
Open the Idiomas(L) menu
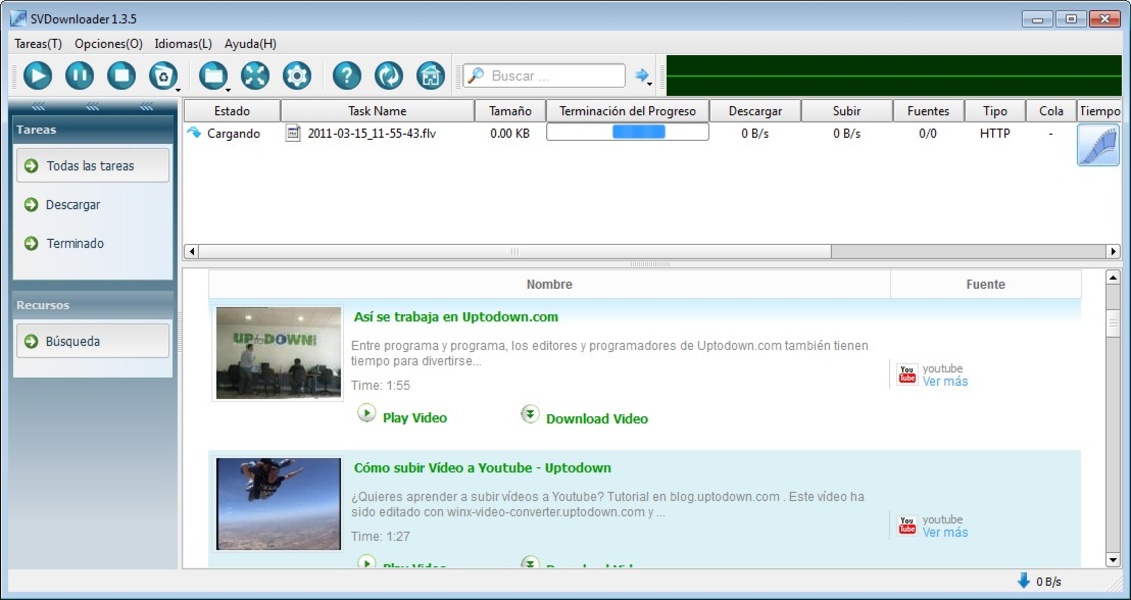(x=183, y=44)
